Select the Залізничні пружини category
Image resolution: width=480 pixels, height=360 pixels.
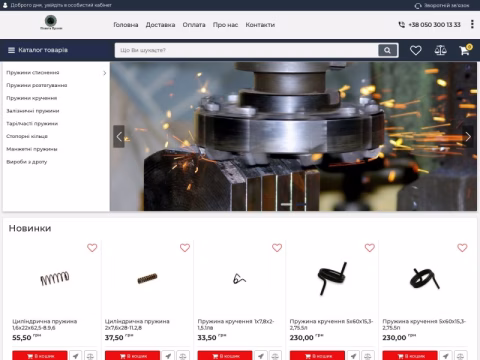[x=33, y=111]
